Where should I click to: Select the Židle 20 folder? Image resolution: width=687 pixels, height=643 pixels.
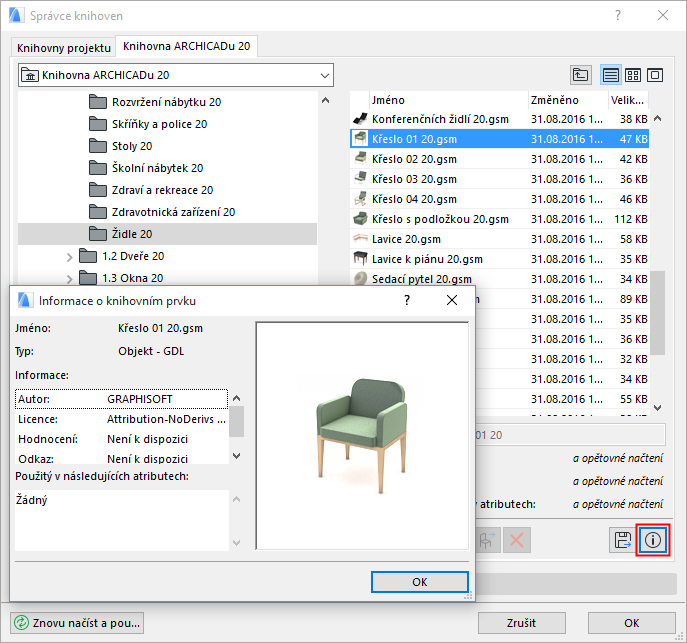167,234
